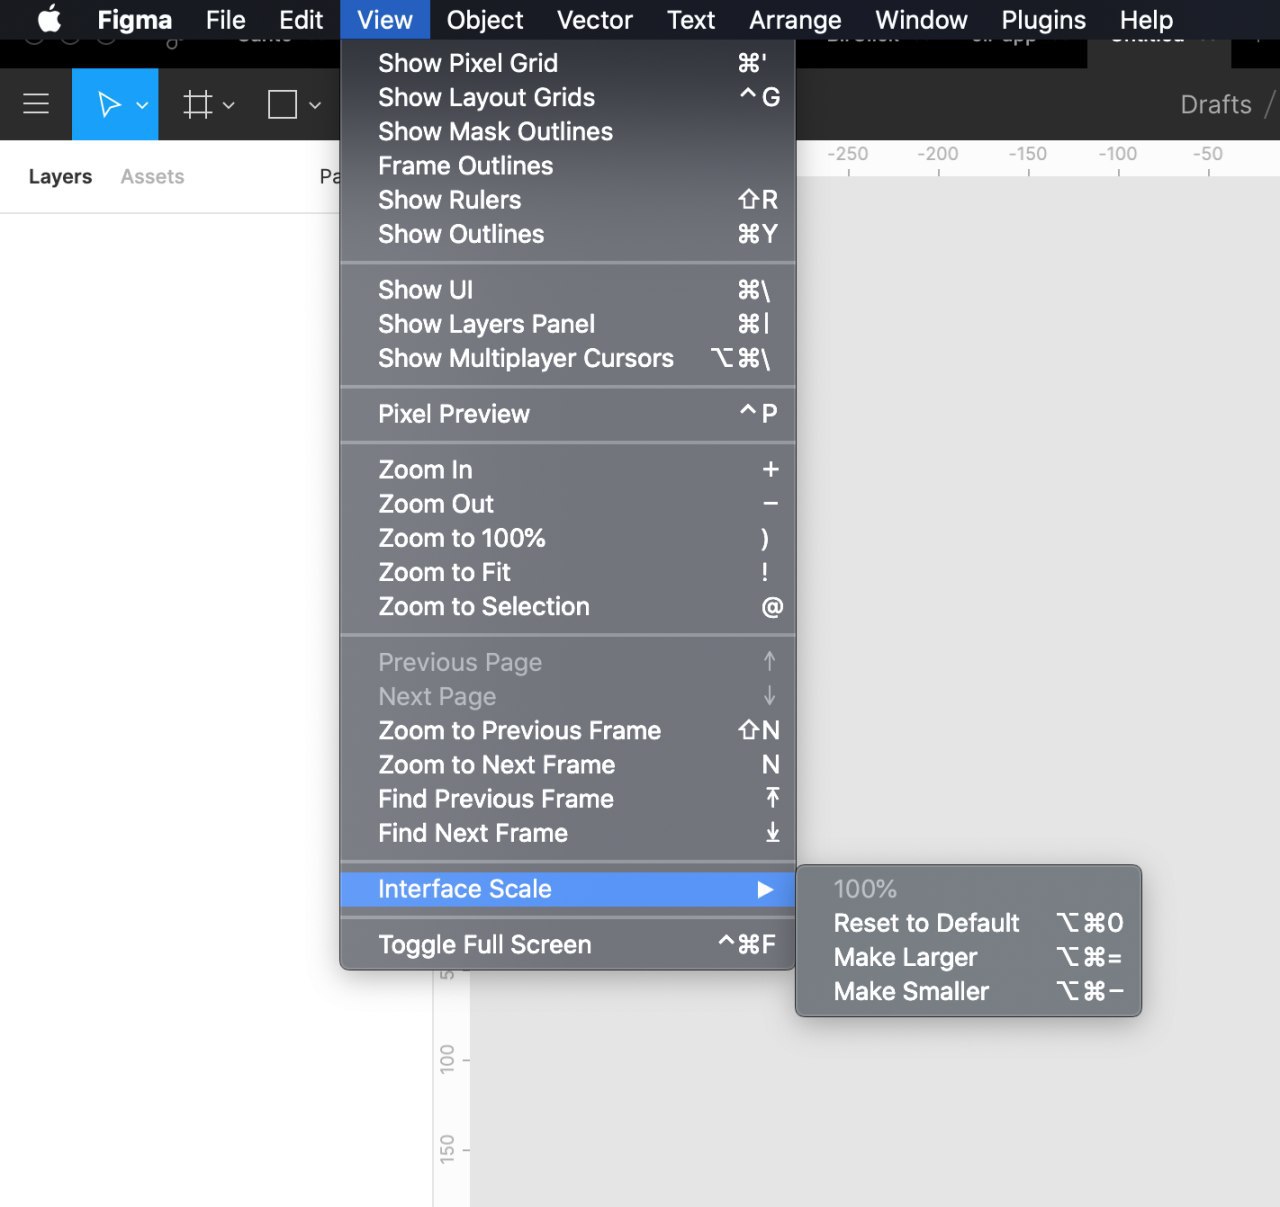Expand the Frame tool dropdown chevron
The height and width of the screenshot is (1207, 1280).
coord(229,105)
